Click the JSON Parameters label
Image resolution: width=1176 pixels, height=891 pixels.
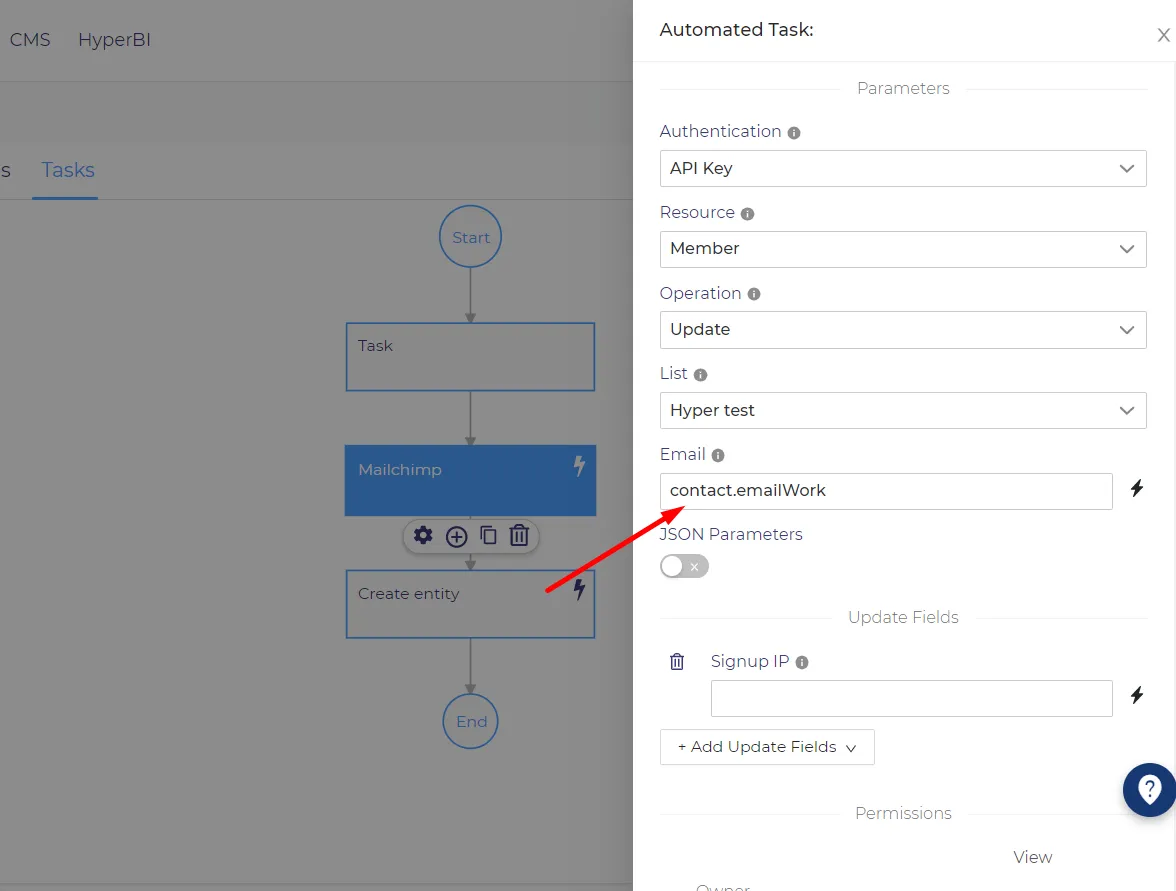coord(730,534)
